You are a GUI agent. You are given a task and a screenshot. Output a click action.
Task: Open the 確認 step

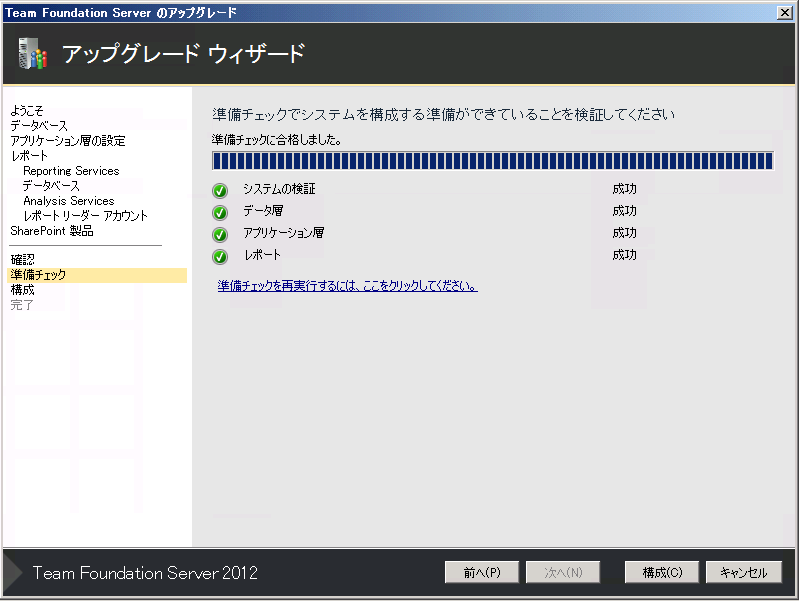coord(22,259)
